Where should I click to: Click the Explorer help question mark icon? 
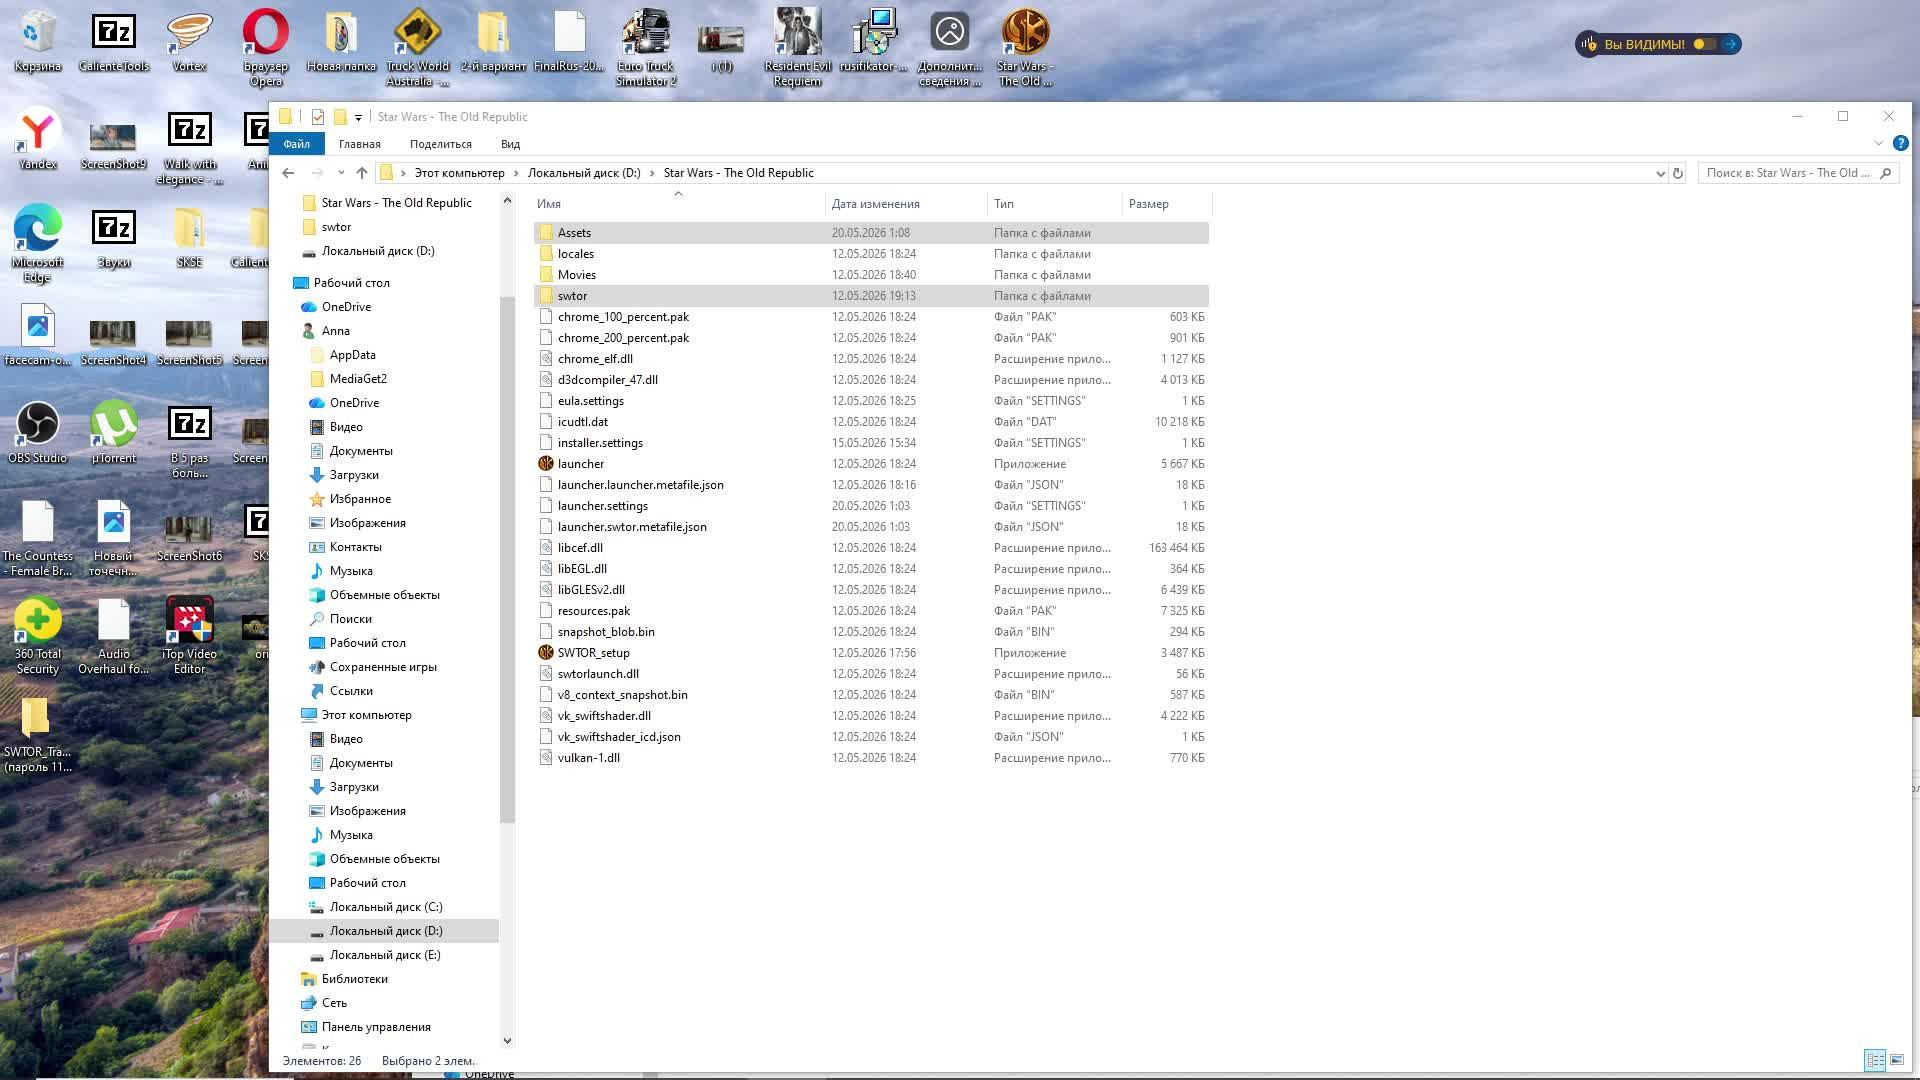[x=1901, y=144]
